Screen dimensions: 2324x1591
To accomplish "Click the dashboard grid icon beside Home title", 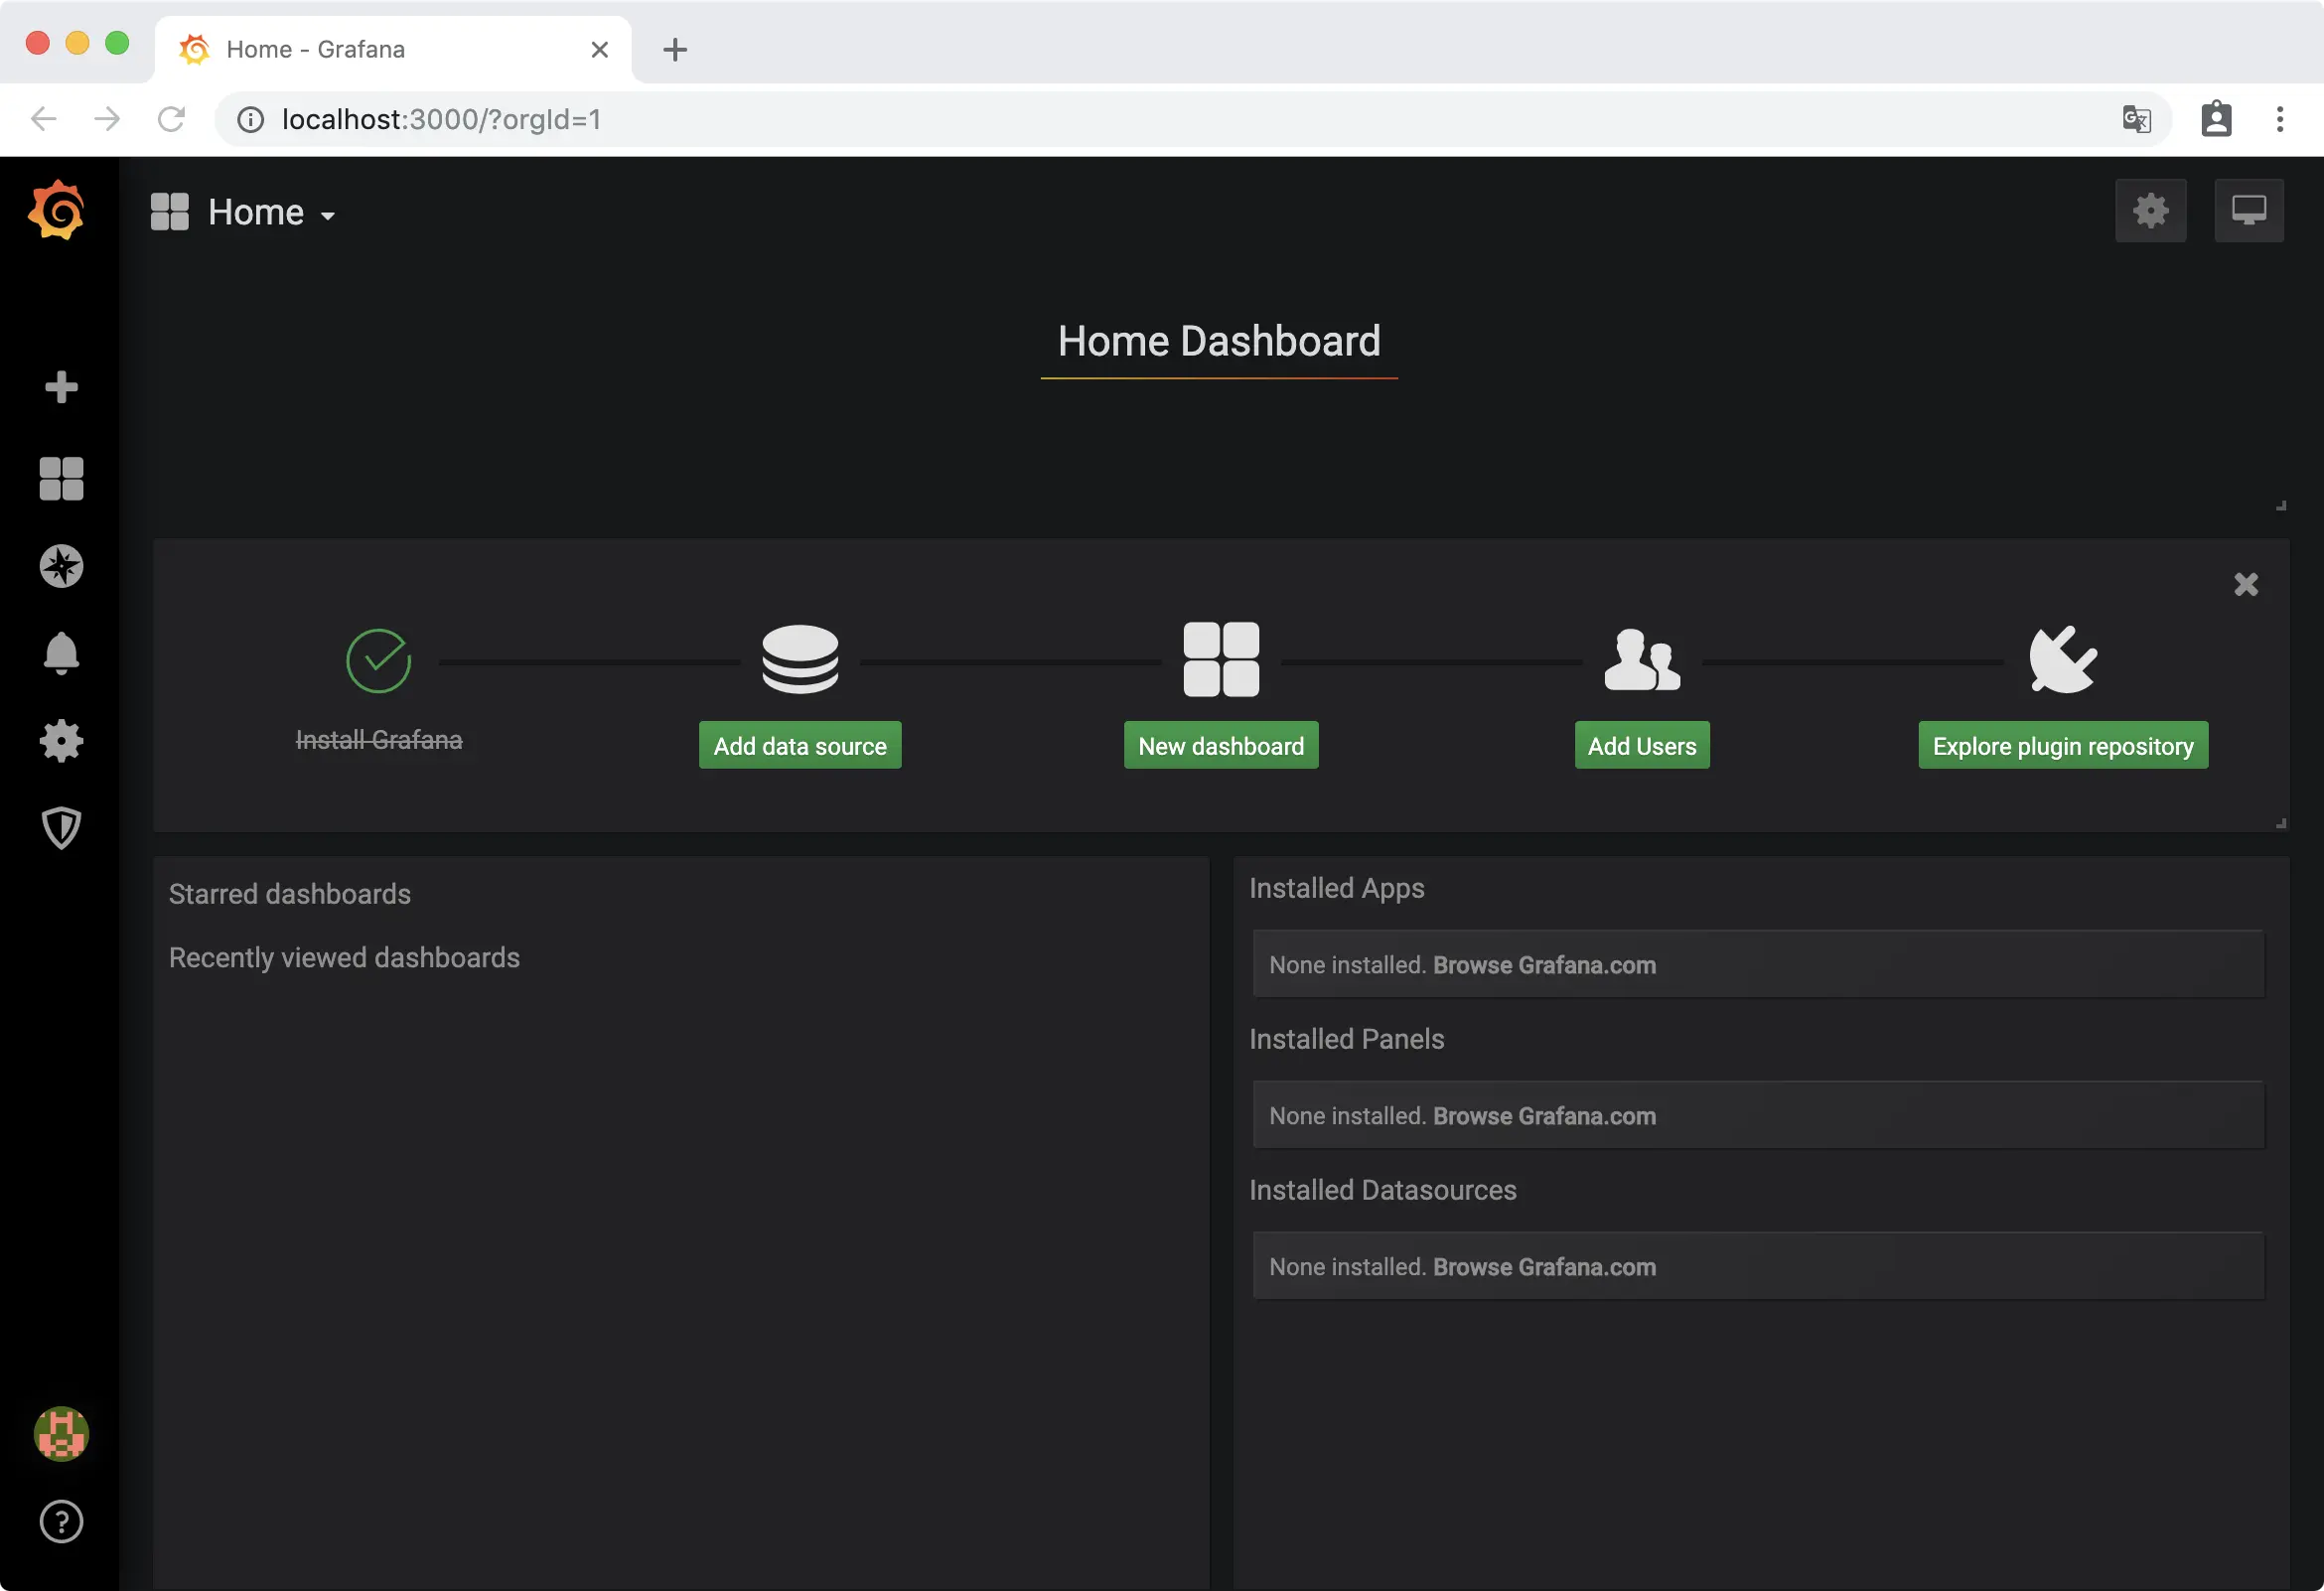I will click(x=170, y=212).
